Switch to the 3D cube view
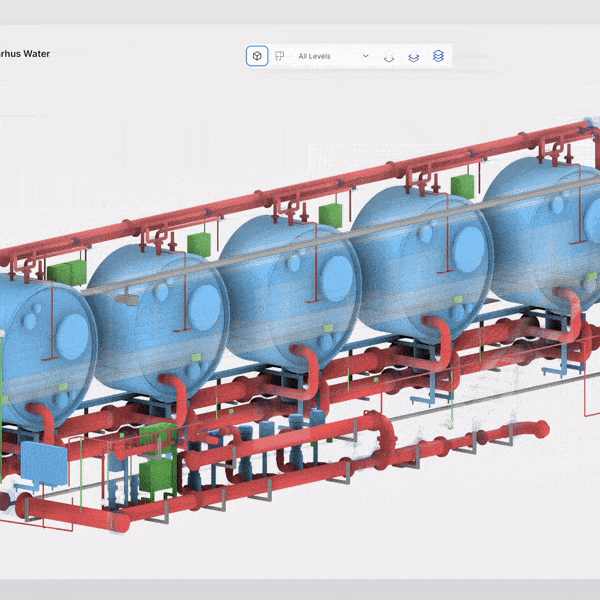Image resolution: width=600 pixels, height=600 pixels. (257, 56)
